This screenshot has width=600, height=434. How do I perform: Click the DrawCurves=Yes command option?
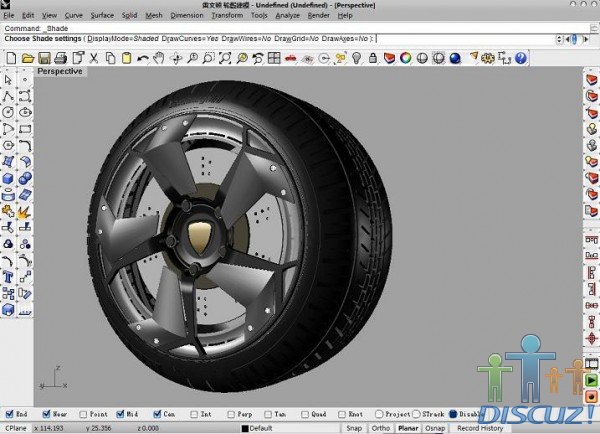point(190,39)
